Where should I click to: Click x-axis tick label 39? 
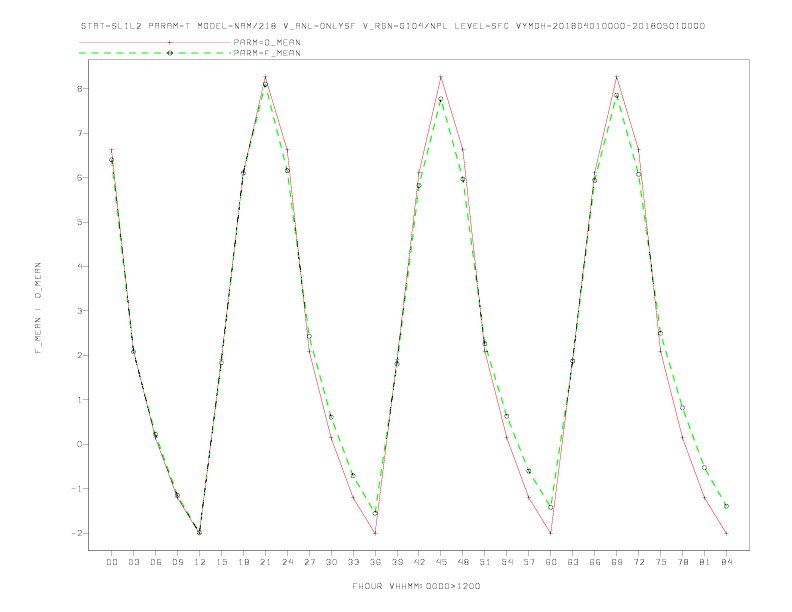[397, 562]
